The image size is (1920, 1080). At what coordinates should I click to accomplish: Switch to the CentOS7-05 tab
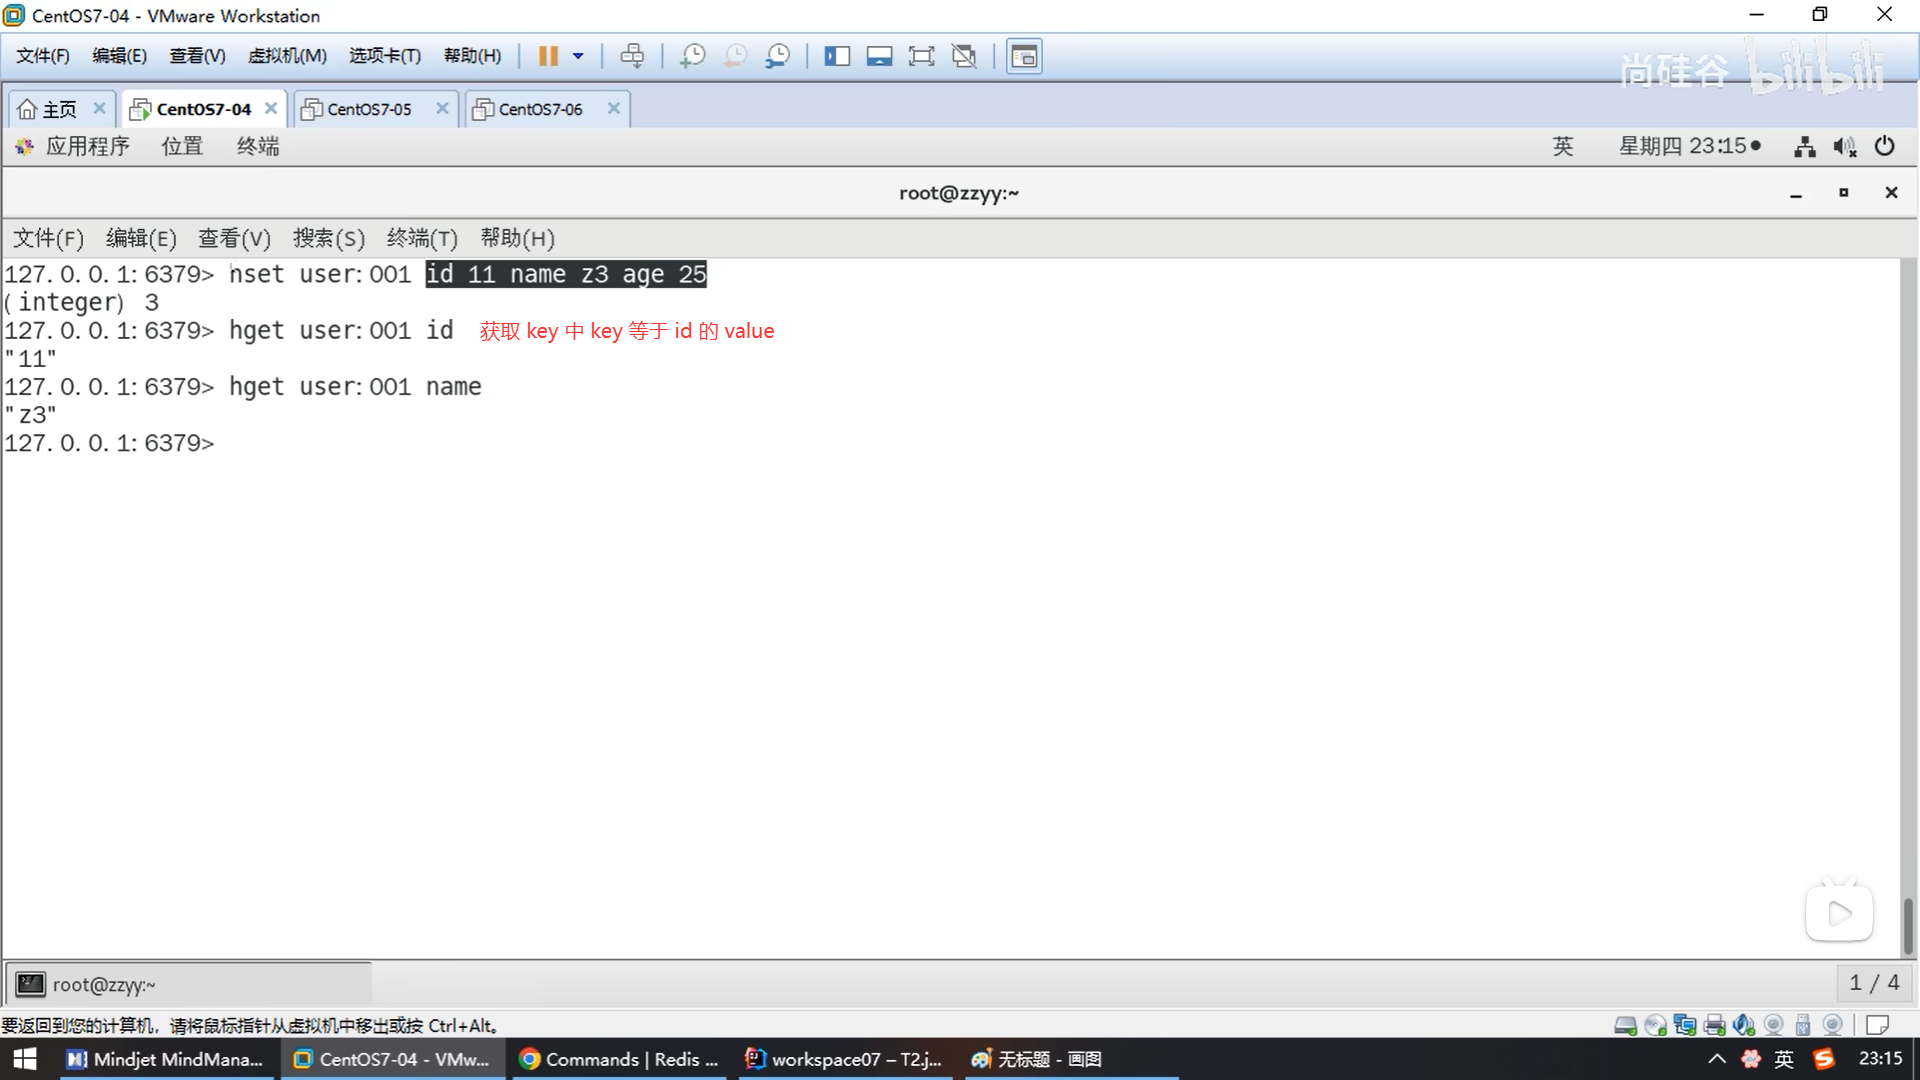369,109
